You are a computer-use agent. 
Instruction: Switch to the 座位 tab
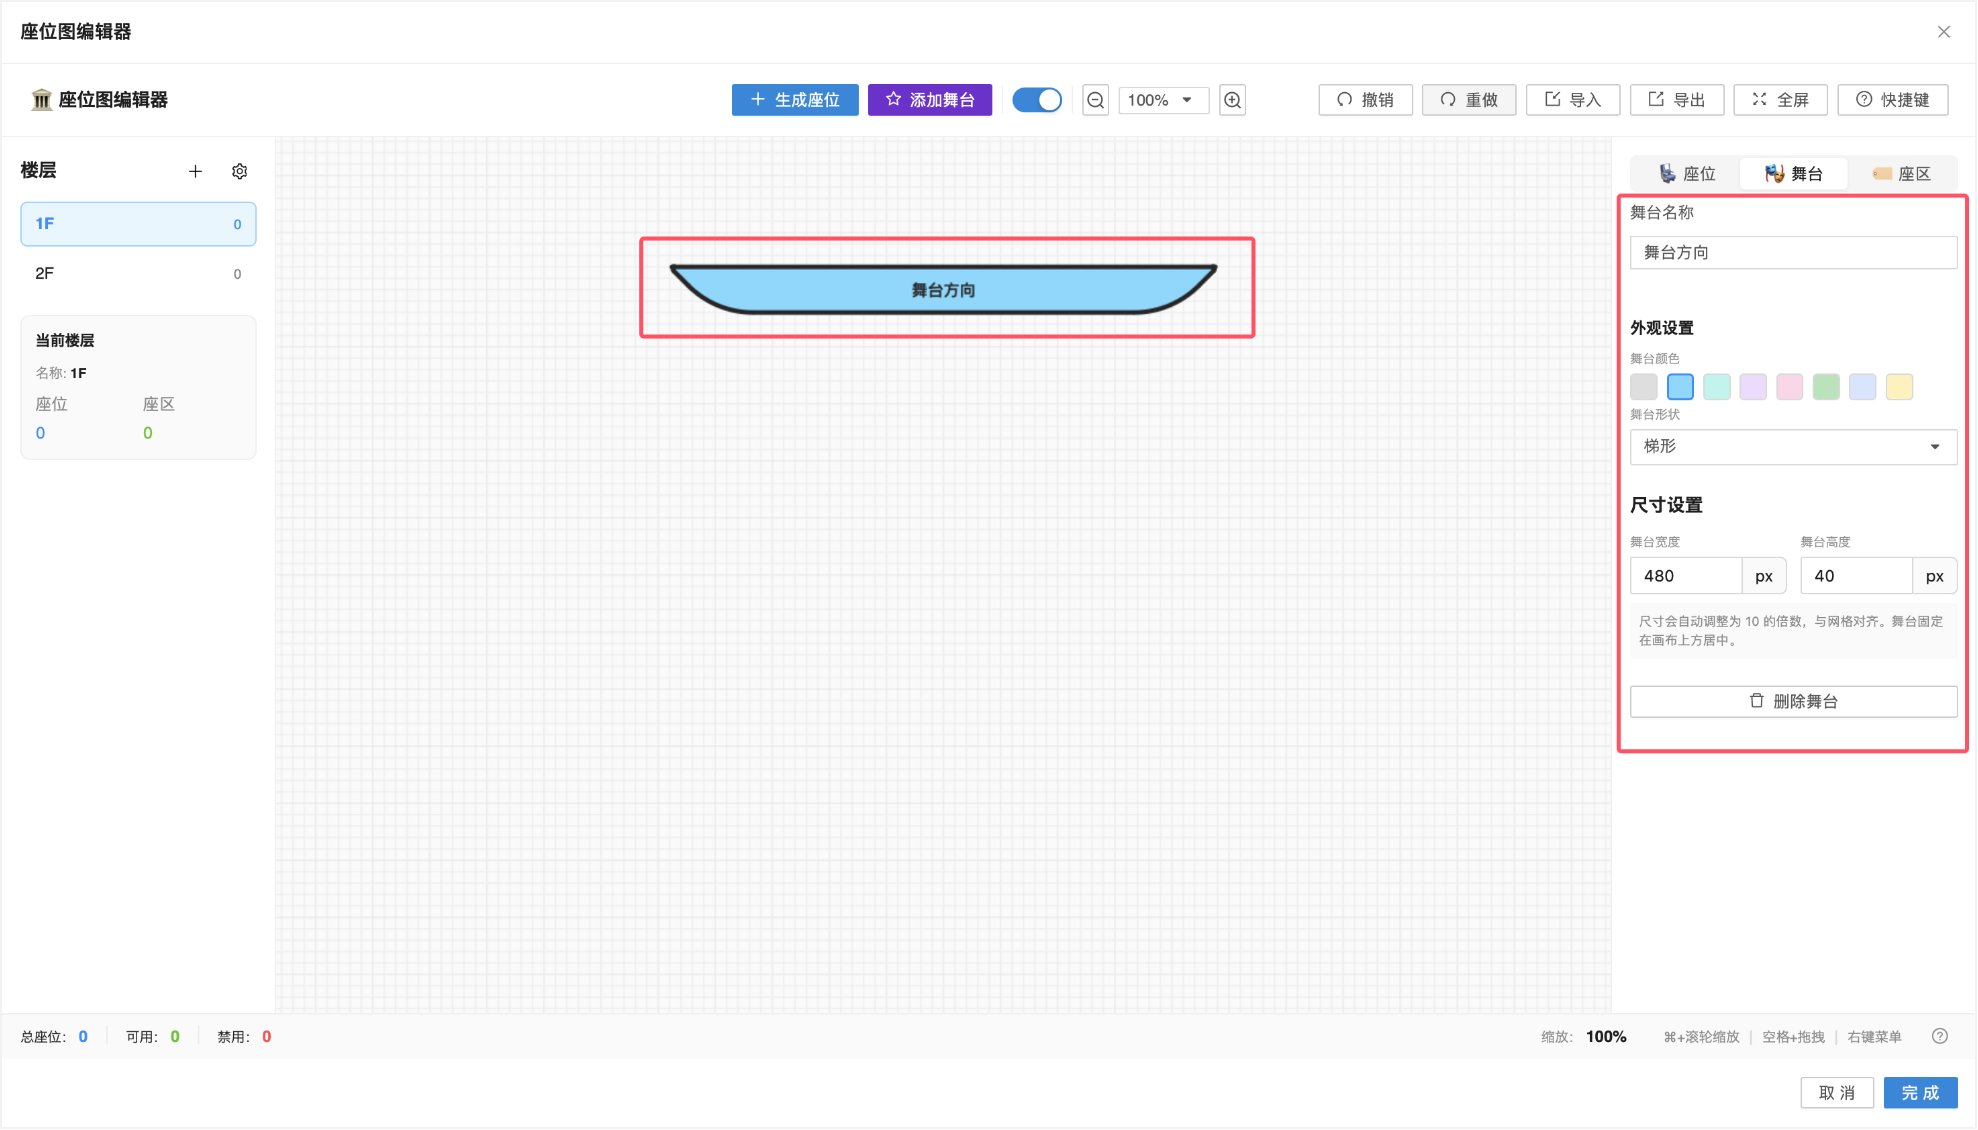[1686, 174]
